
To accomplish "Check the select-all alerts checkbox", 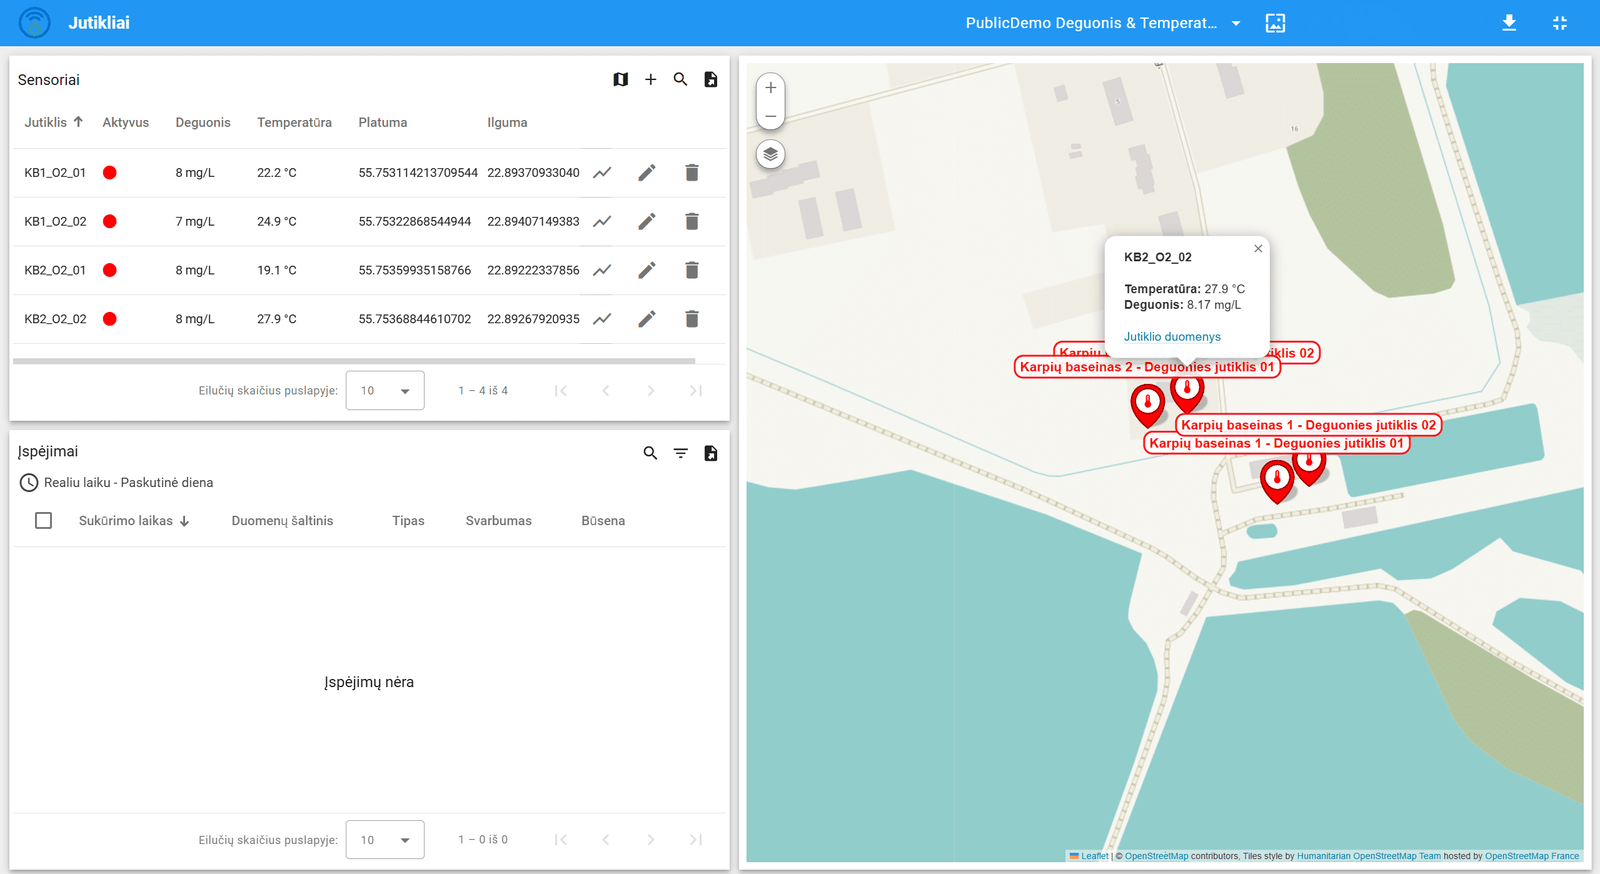I will [43, 521].
